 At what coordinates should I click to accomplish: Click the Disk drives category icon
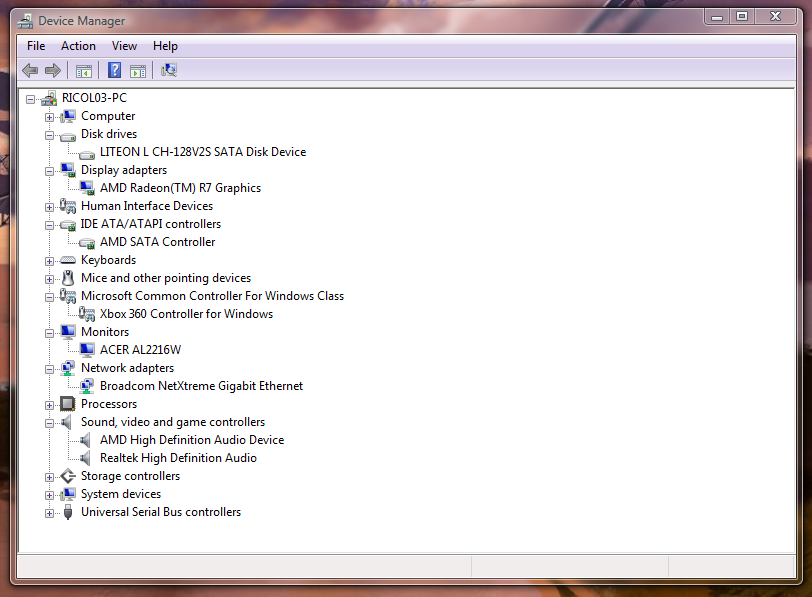pos(68,136)
